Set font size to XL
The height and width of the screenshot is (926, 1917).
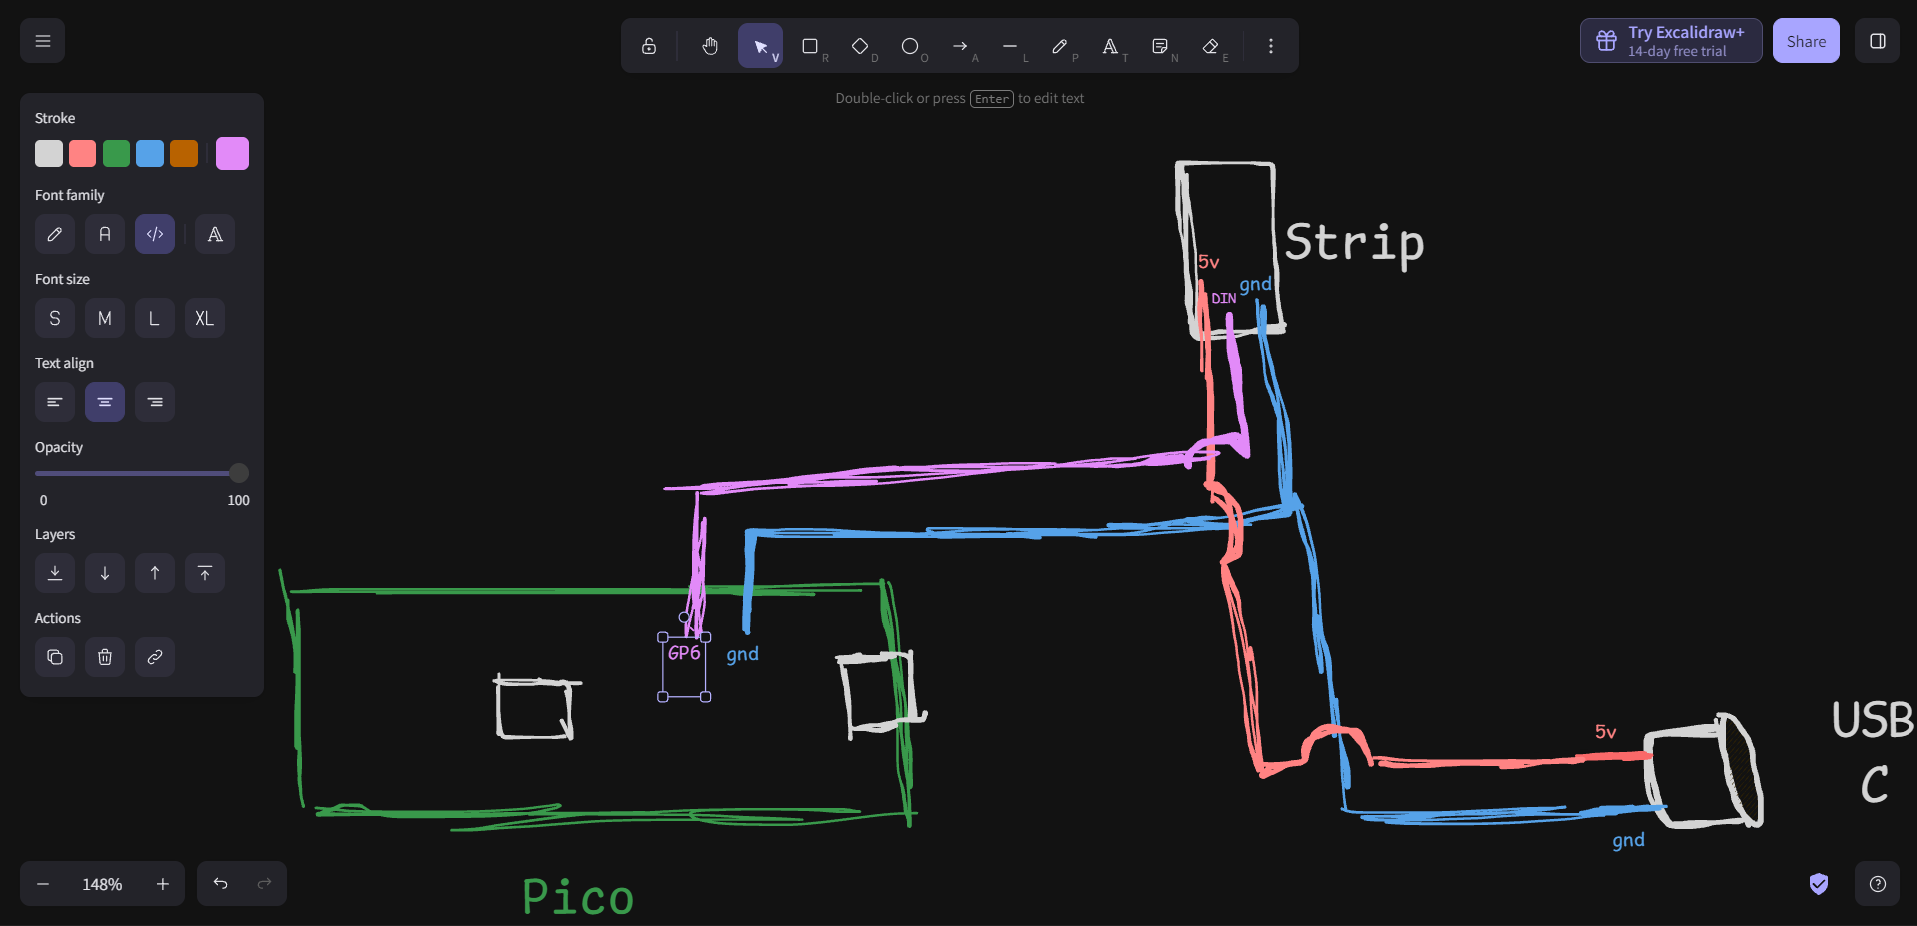coord(205,318)
